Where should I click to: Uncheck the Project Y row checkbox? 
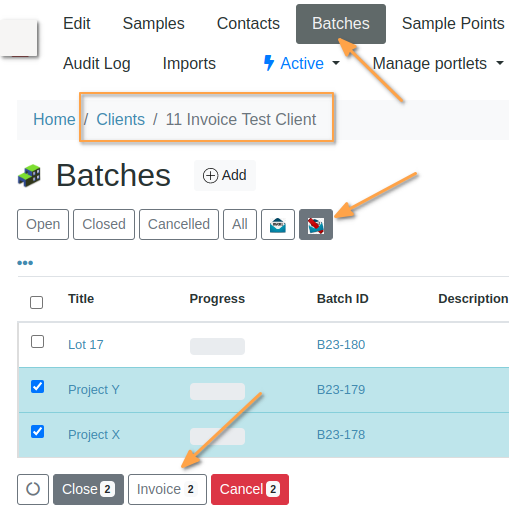click(x=37, y=387)
